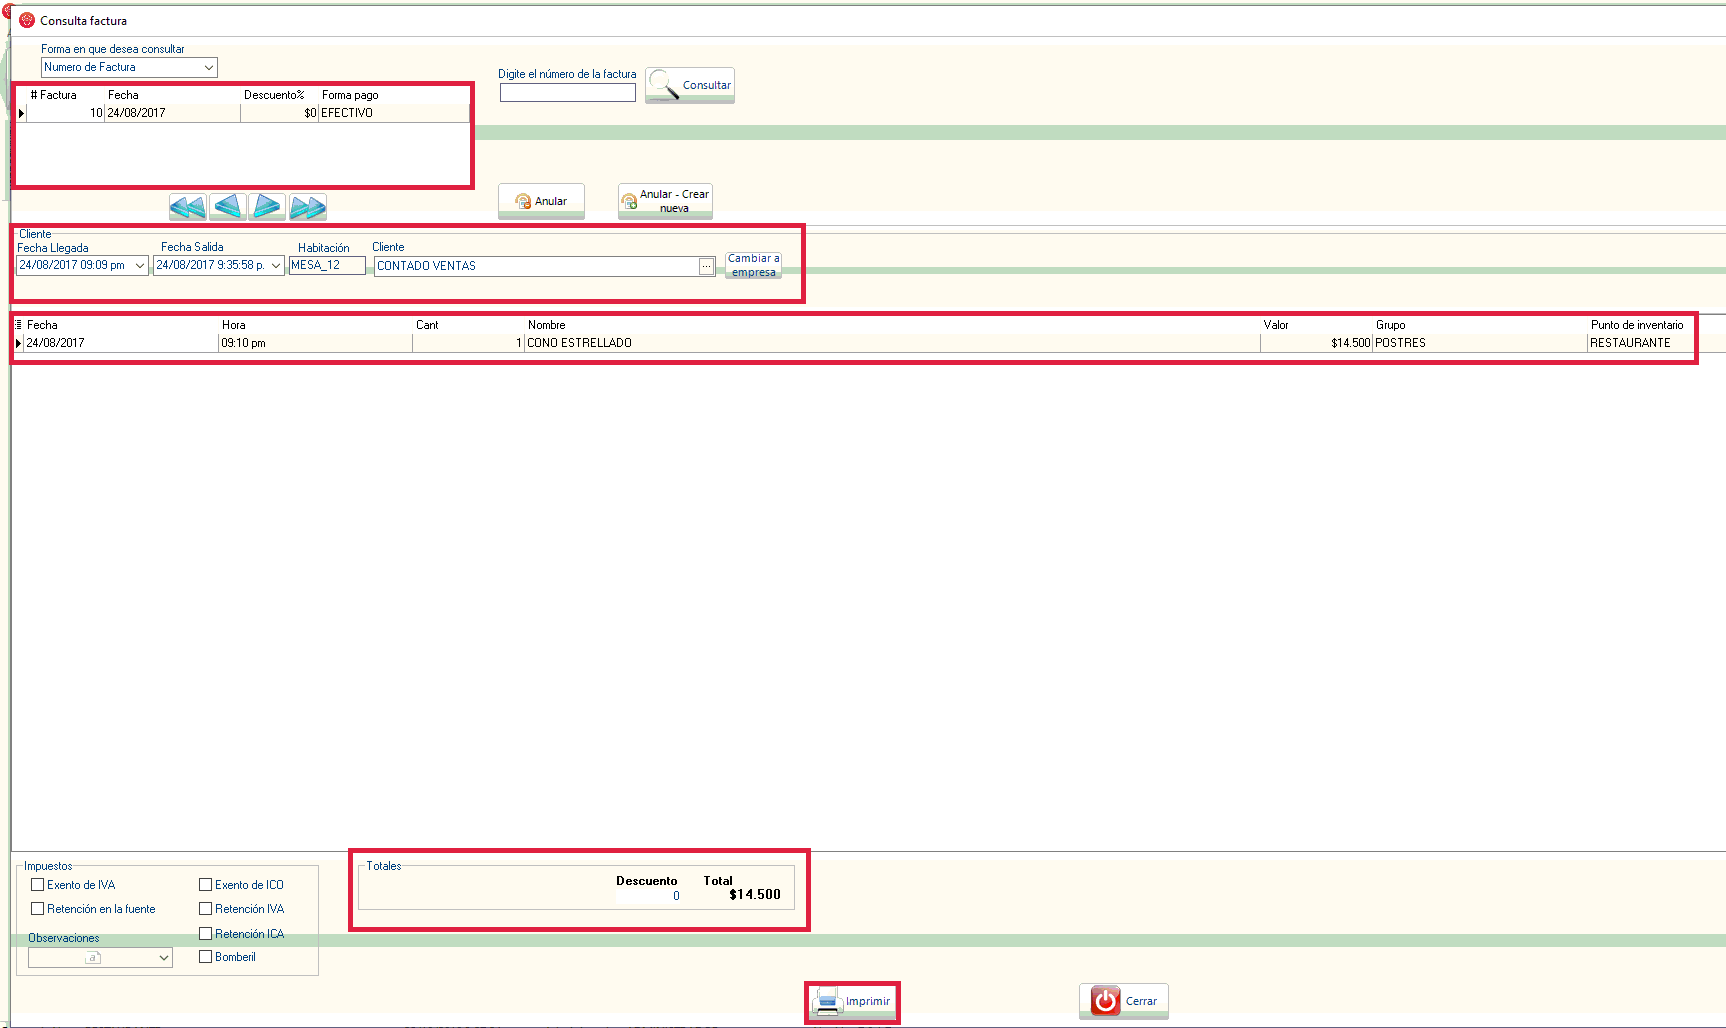
Task: Click previous invoice navigation arrow
Action: (228, 207)
